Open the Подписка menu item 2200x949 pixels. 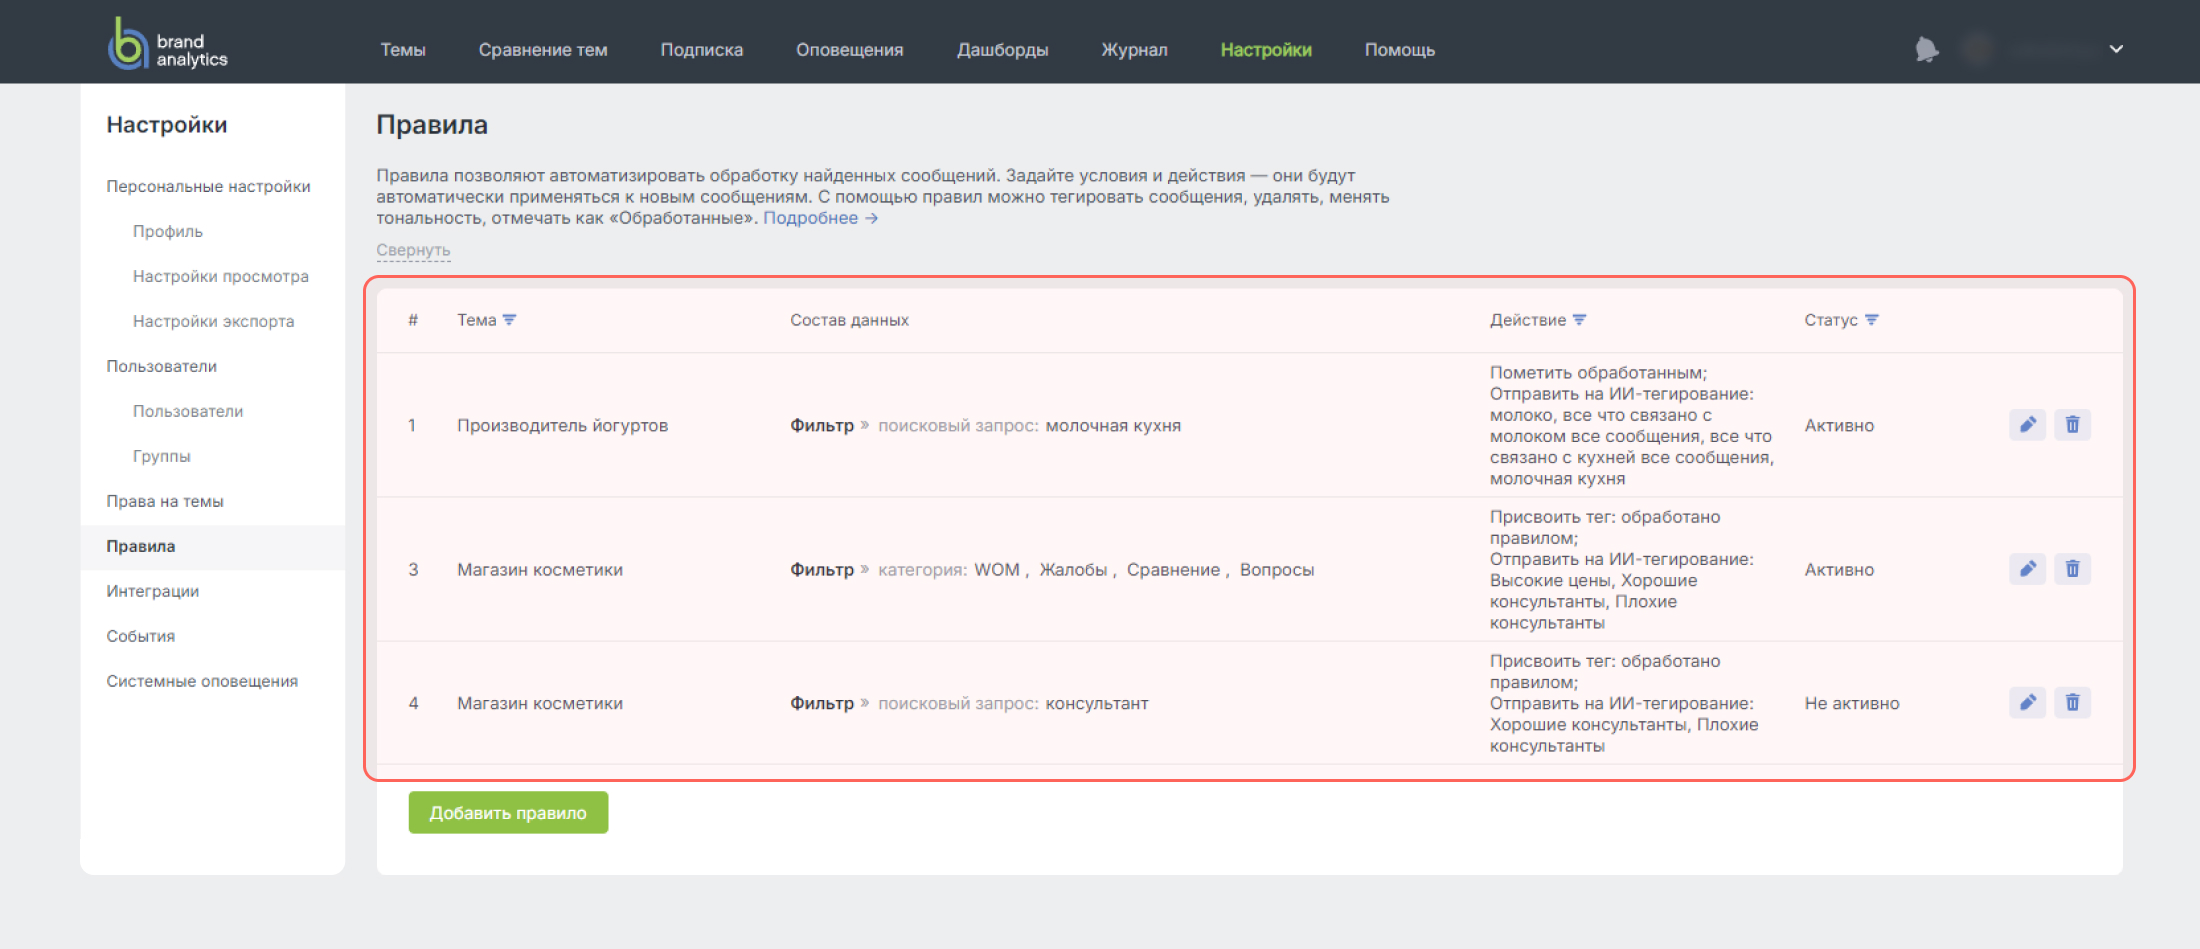(x=702, y=50)
